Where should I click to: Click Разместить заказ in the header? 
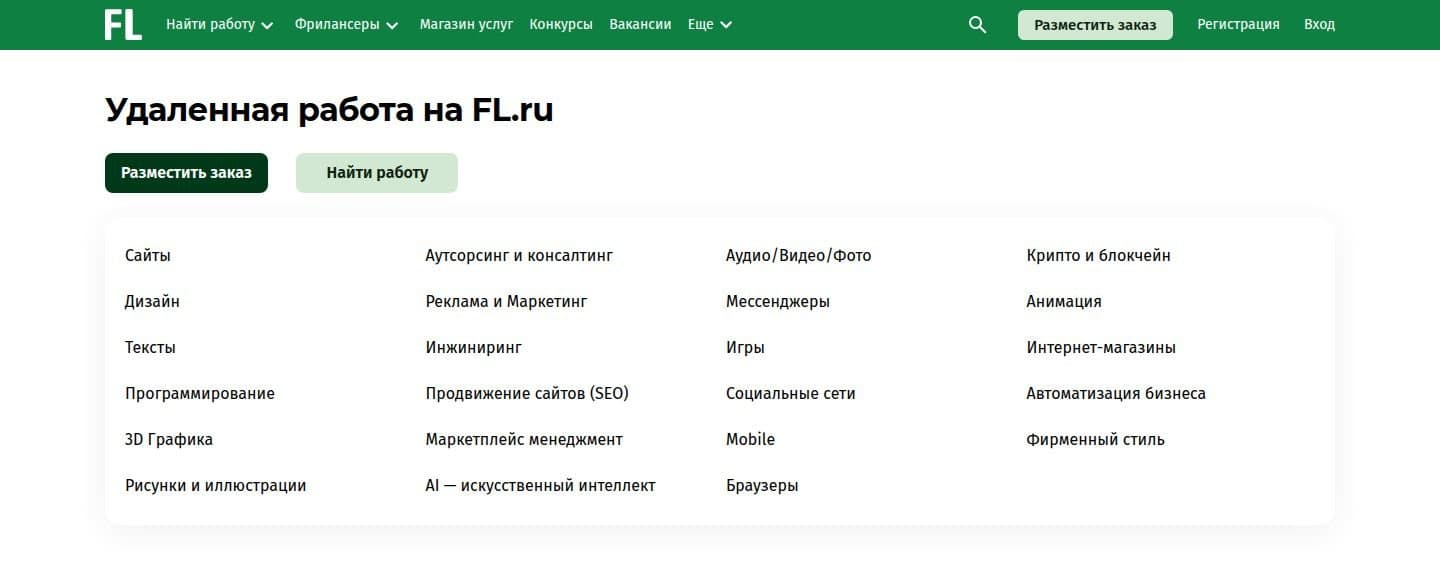pyautogui.click(x=1095, y=25)
